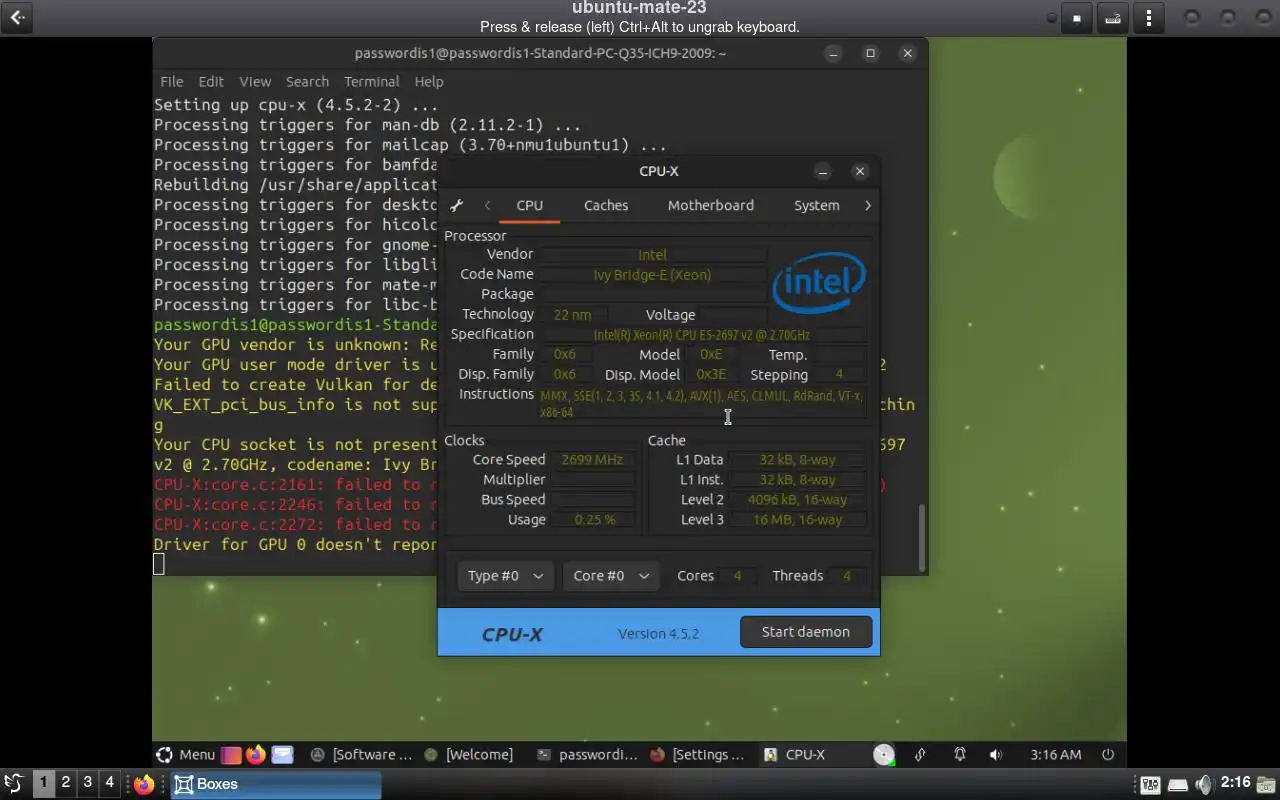Open the terminal File menu
The height and width of the screenshot is (800, 1280).
pos(172,81)
